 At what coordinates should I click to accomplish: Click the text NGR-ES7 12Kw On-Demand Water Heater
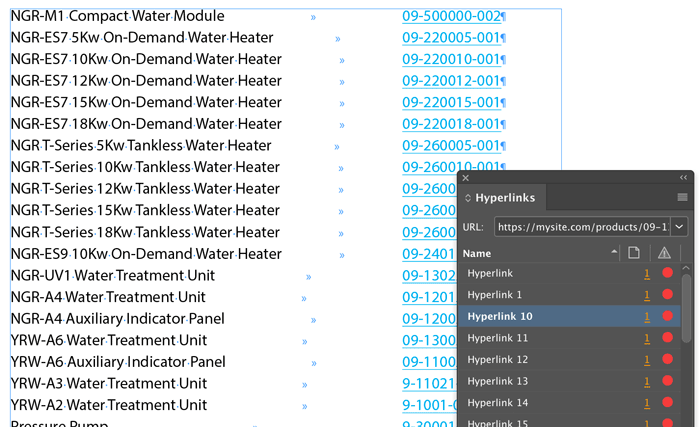146,81
